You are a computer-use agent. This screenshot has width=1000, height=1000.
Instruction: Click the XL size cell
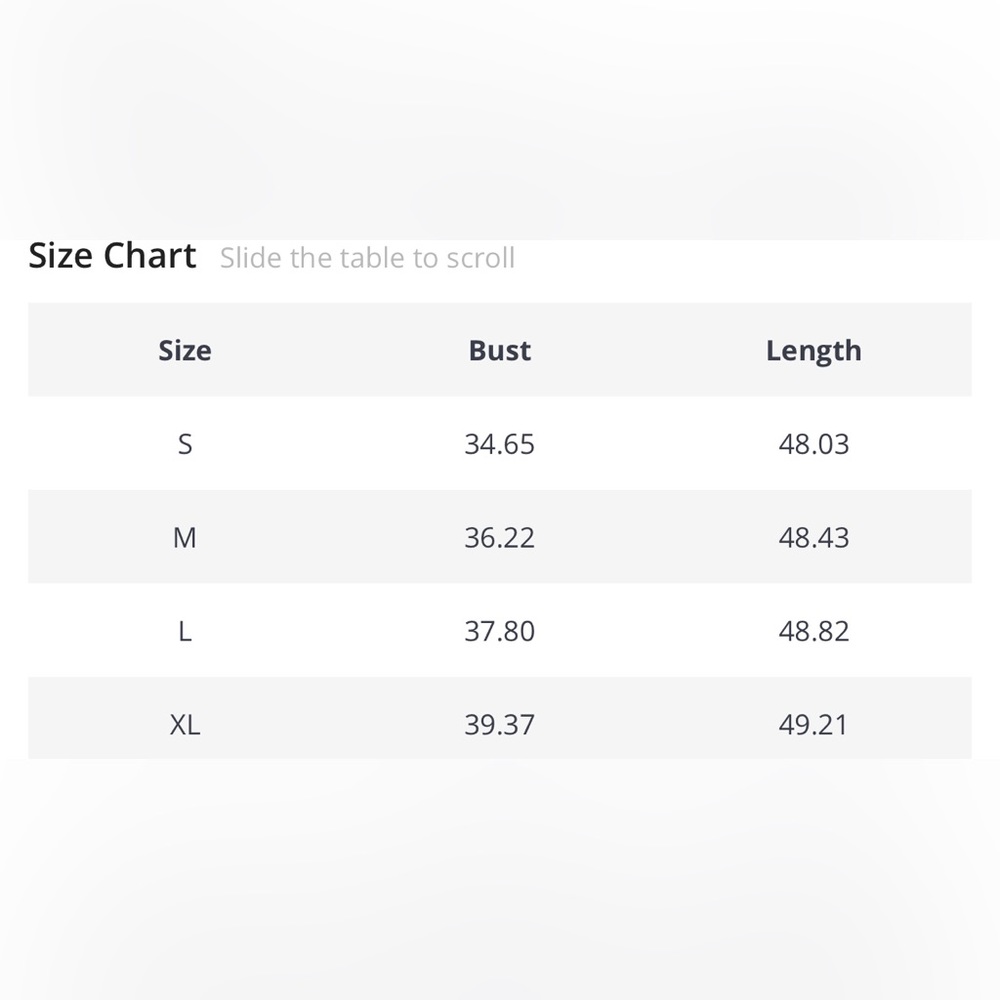pyautogui.click(x=185, y=725)
